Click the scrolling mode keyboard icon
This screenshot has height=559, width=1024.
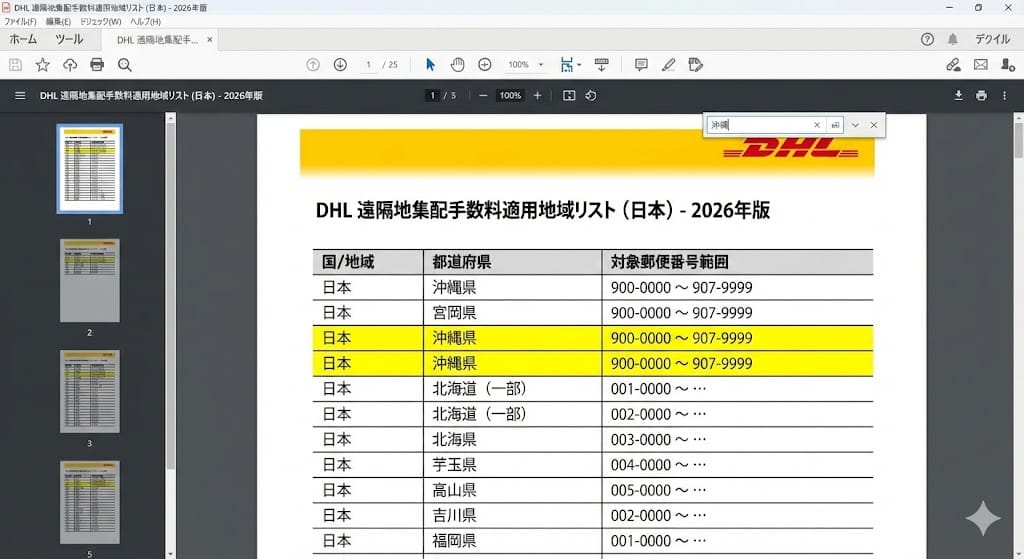pyautogui.click(x=601, y=65)
